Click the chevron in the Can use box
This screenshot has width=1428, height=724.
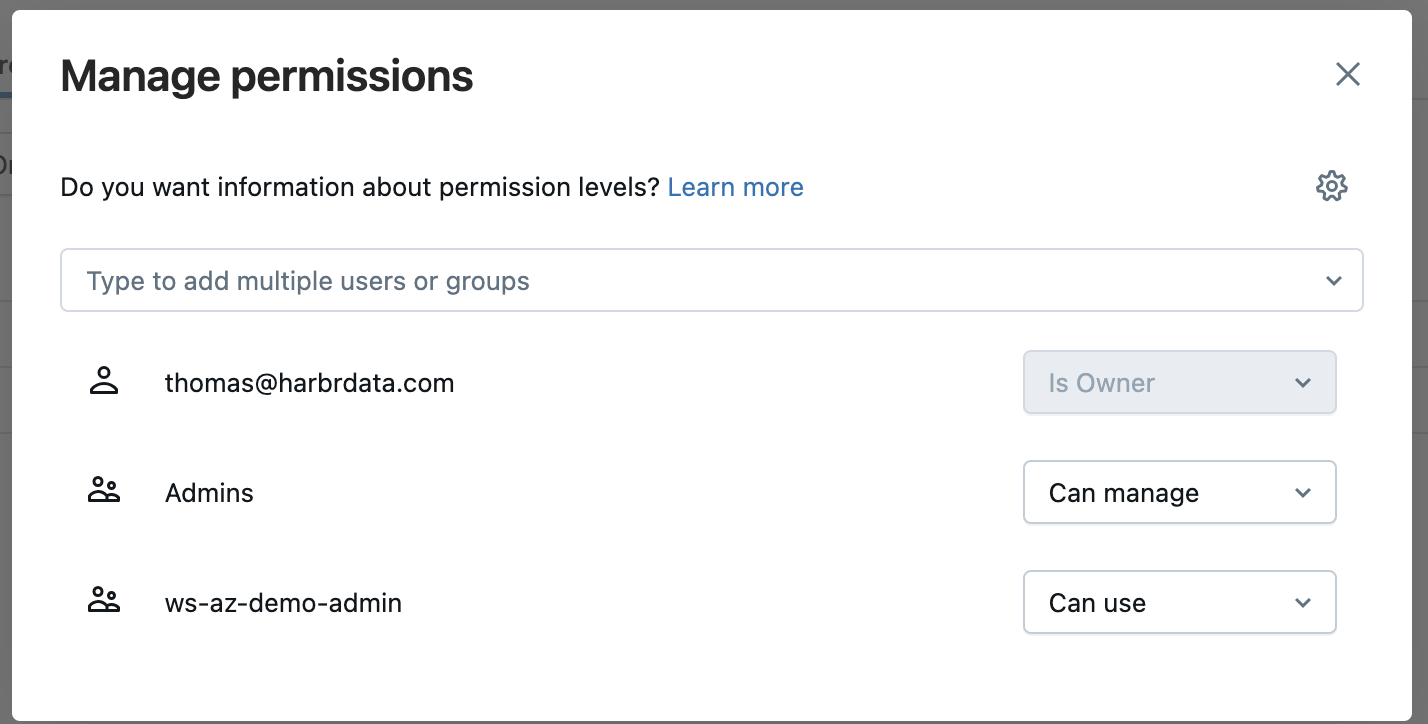coord(1302,603)
